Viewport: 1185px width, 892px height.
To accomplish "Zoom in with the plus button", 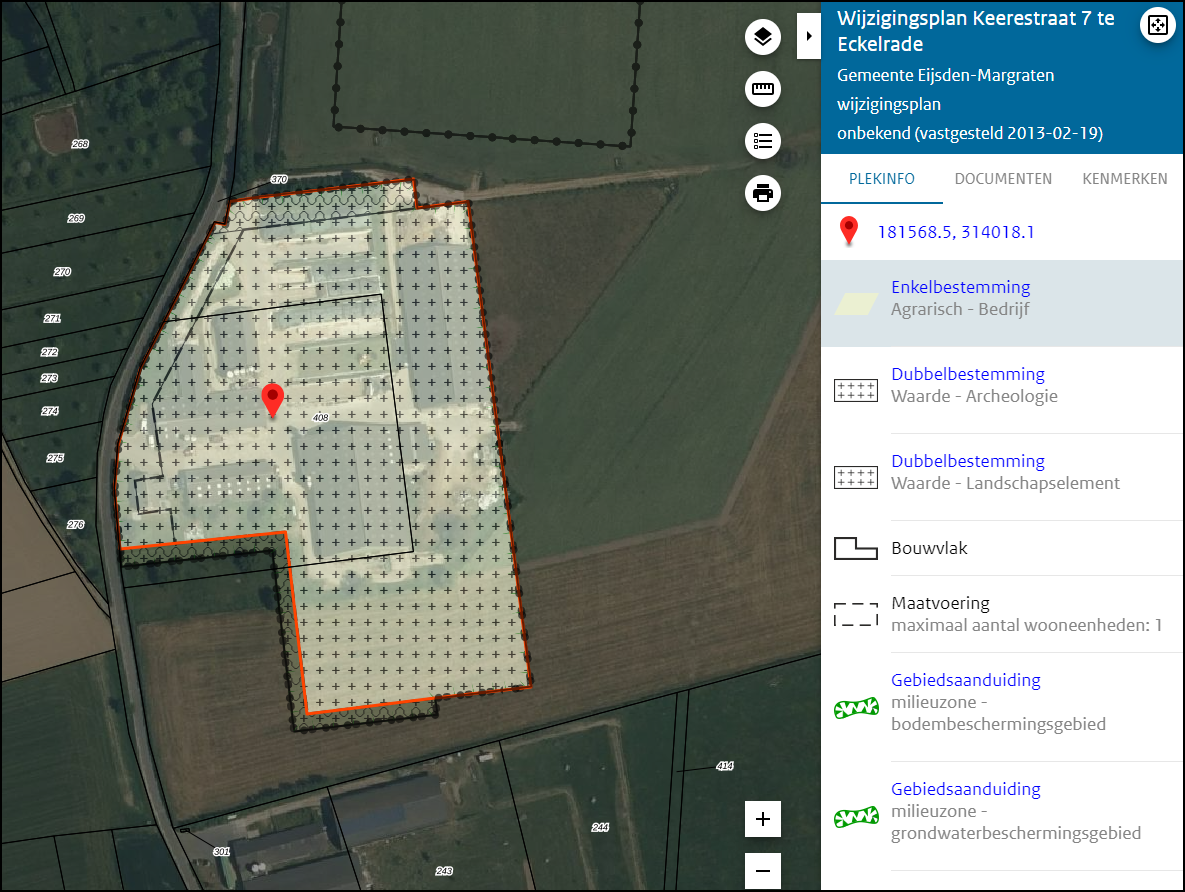I will [763, 819].
